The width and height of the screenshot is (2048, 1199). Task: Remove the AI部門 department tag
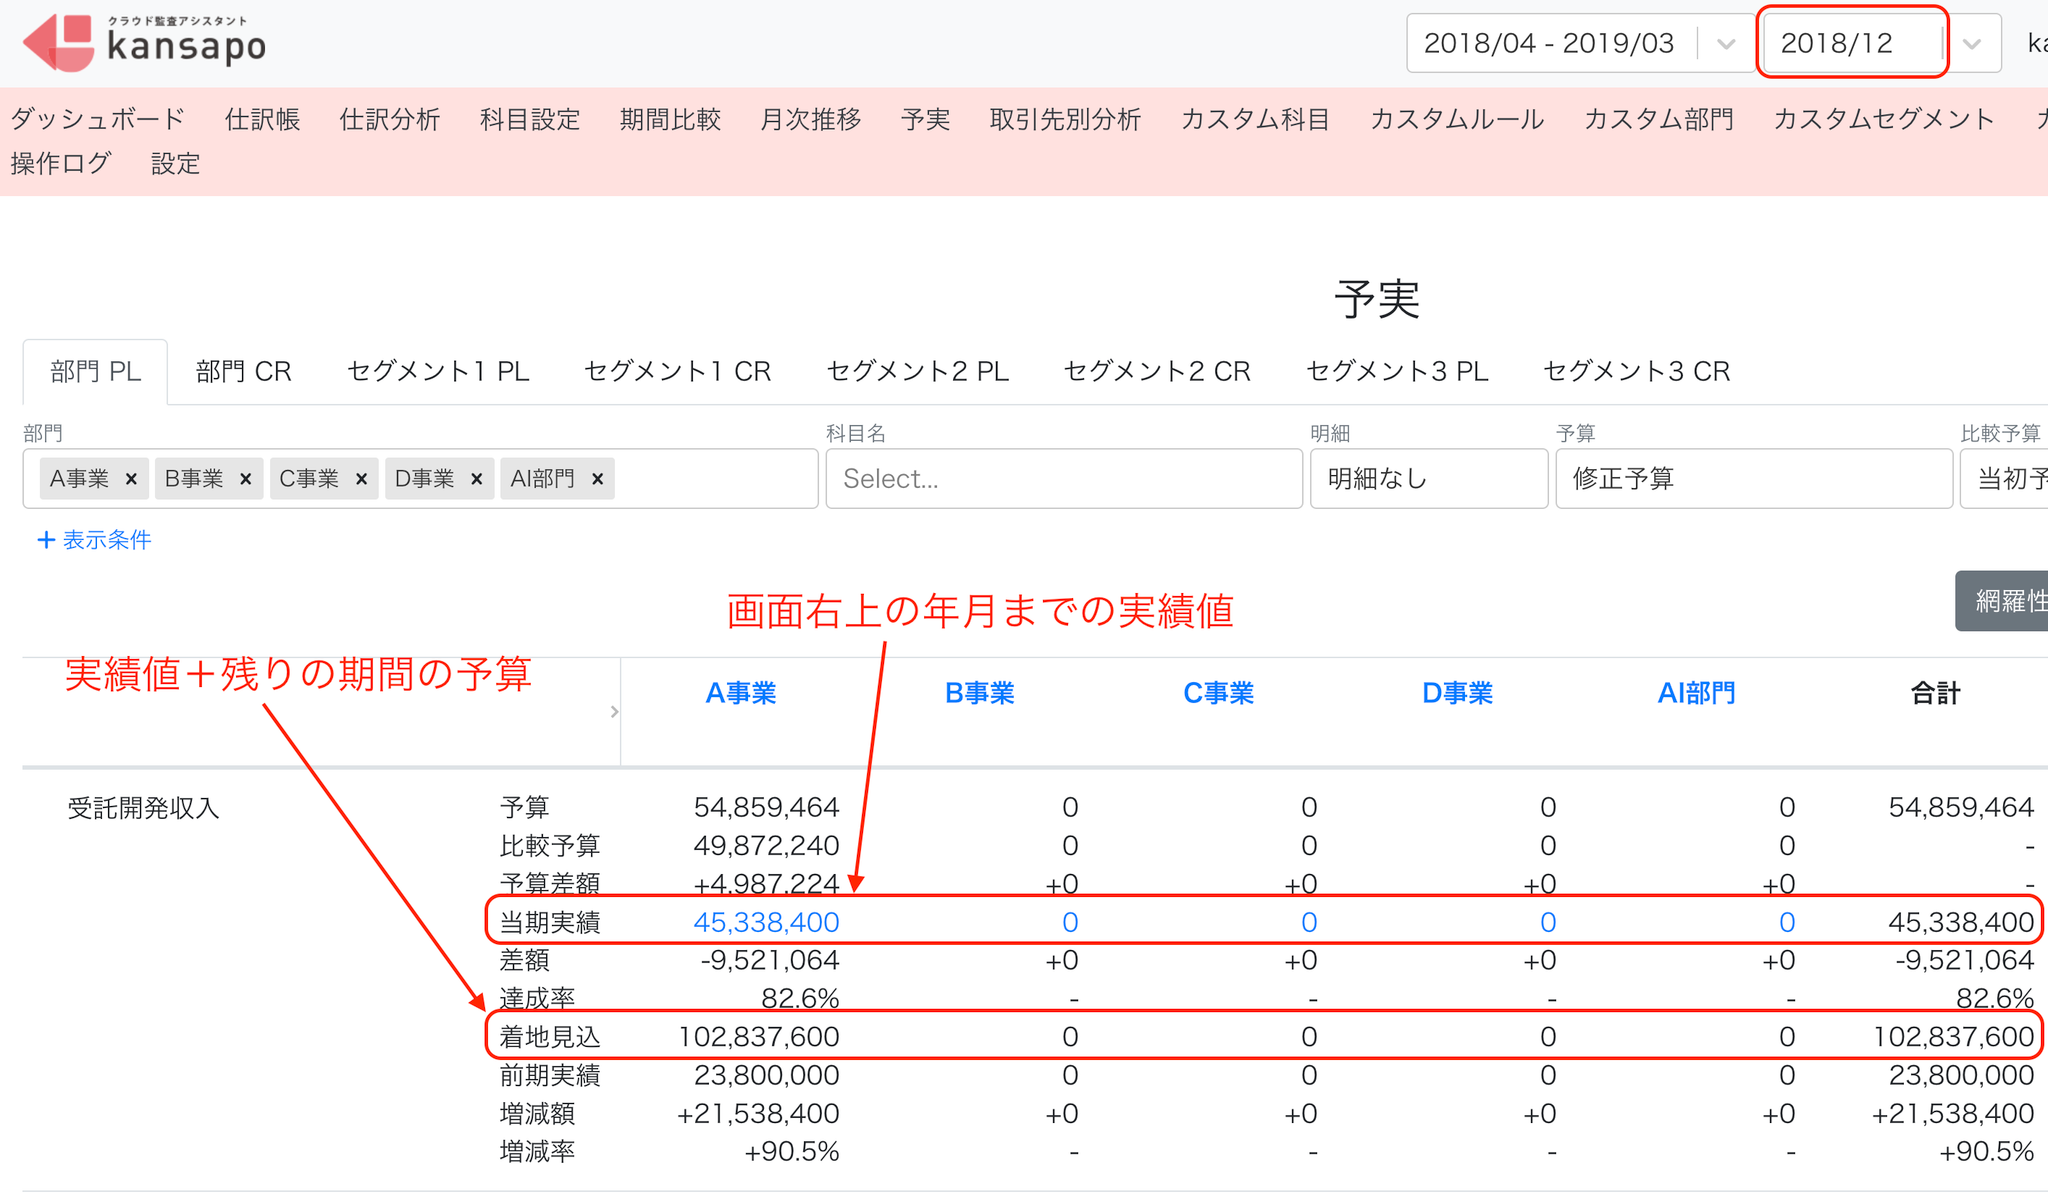coord(598,479)
